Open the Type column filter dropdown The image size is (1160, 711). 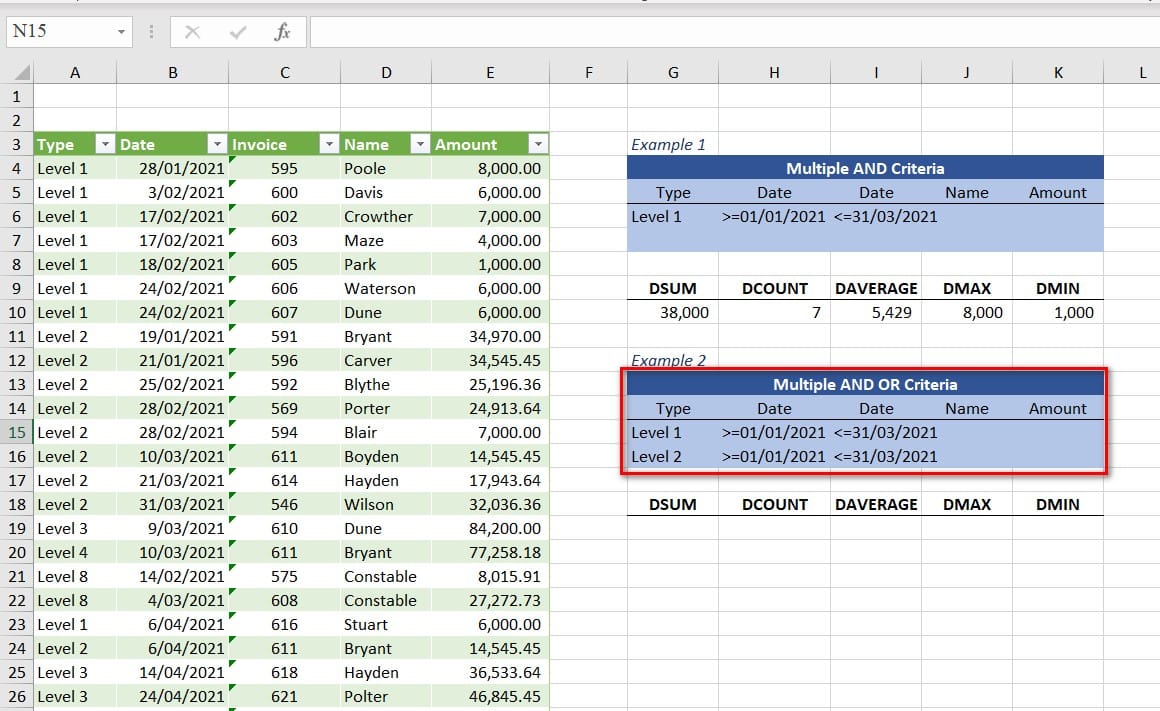coord(105,144)
